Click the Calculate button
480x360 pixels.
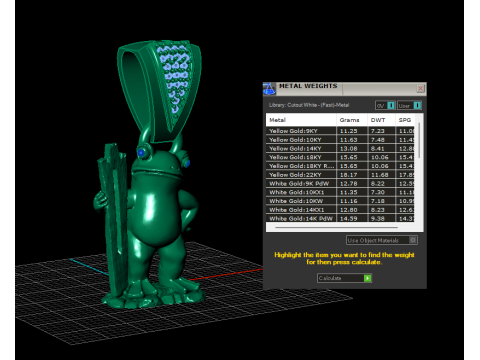tap(344, 278)
